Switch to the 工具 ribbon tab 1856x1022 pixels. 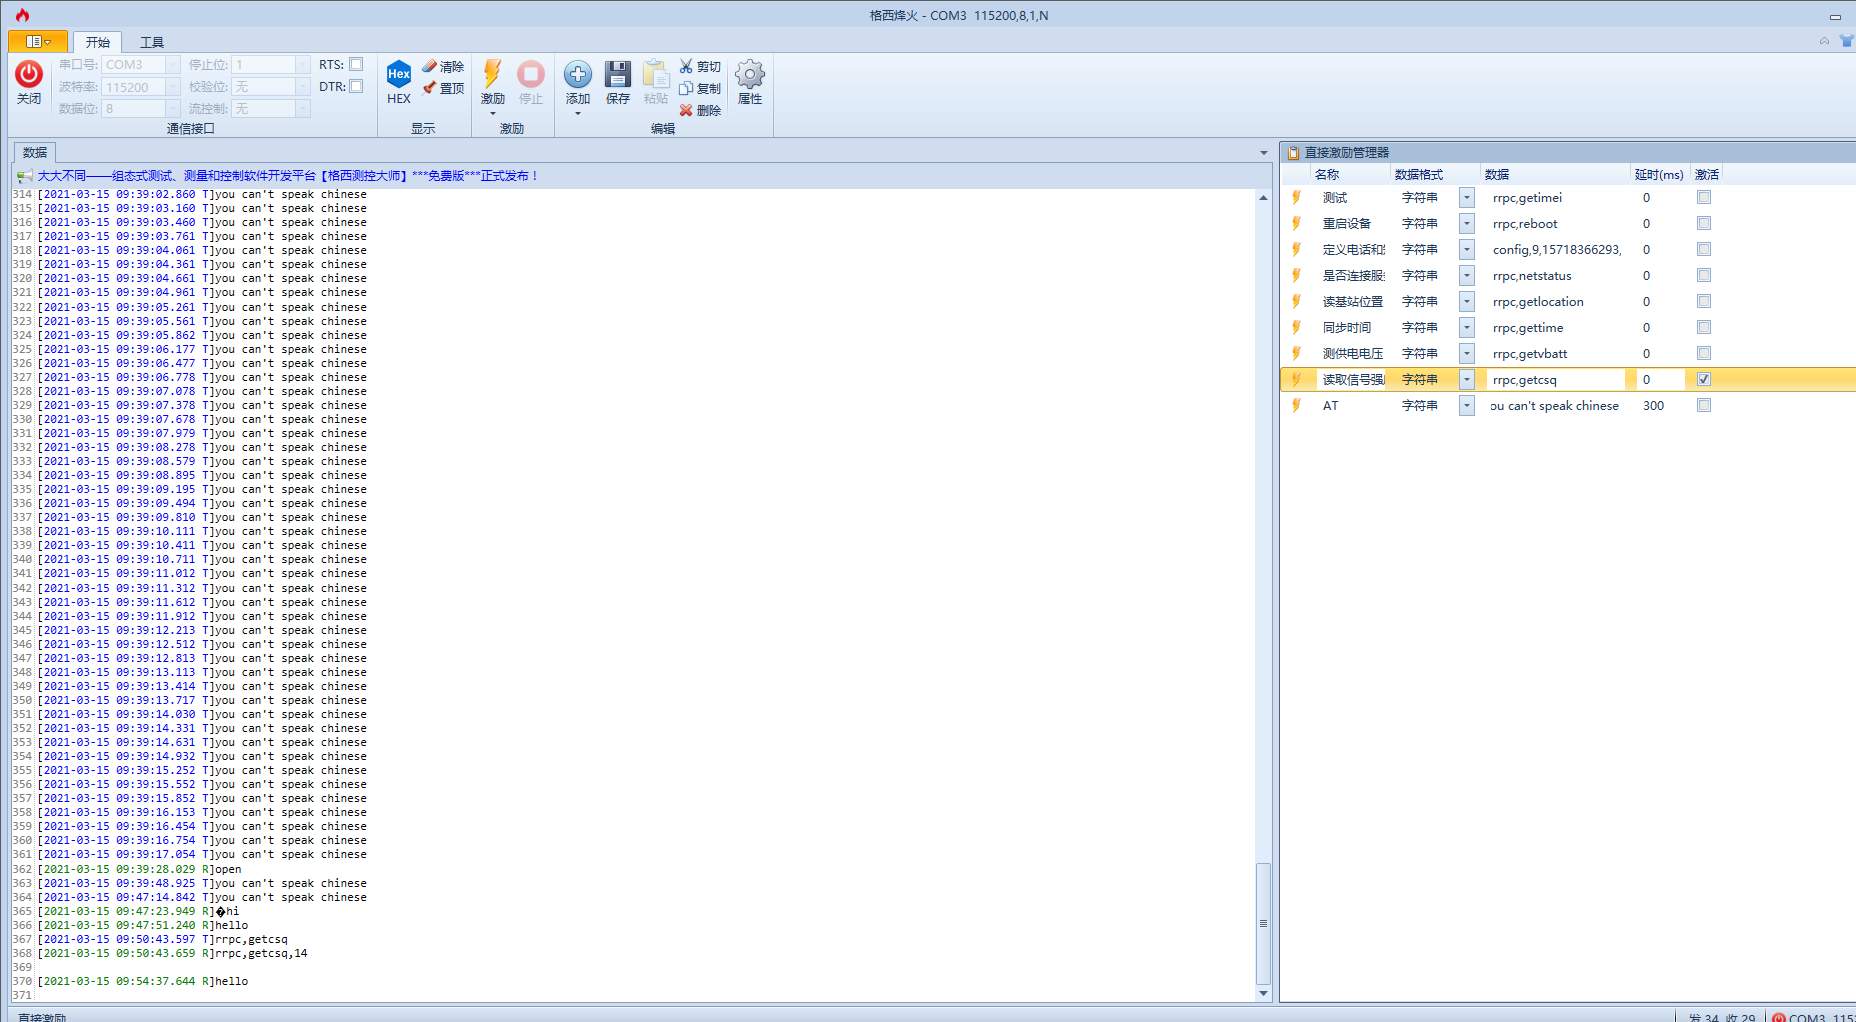pos(152,42)
